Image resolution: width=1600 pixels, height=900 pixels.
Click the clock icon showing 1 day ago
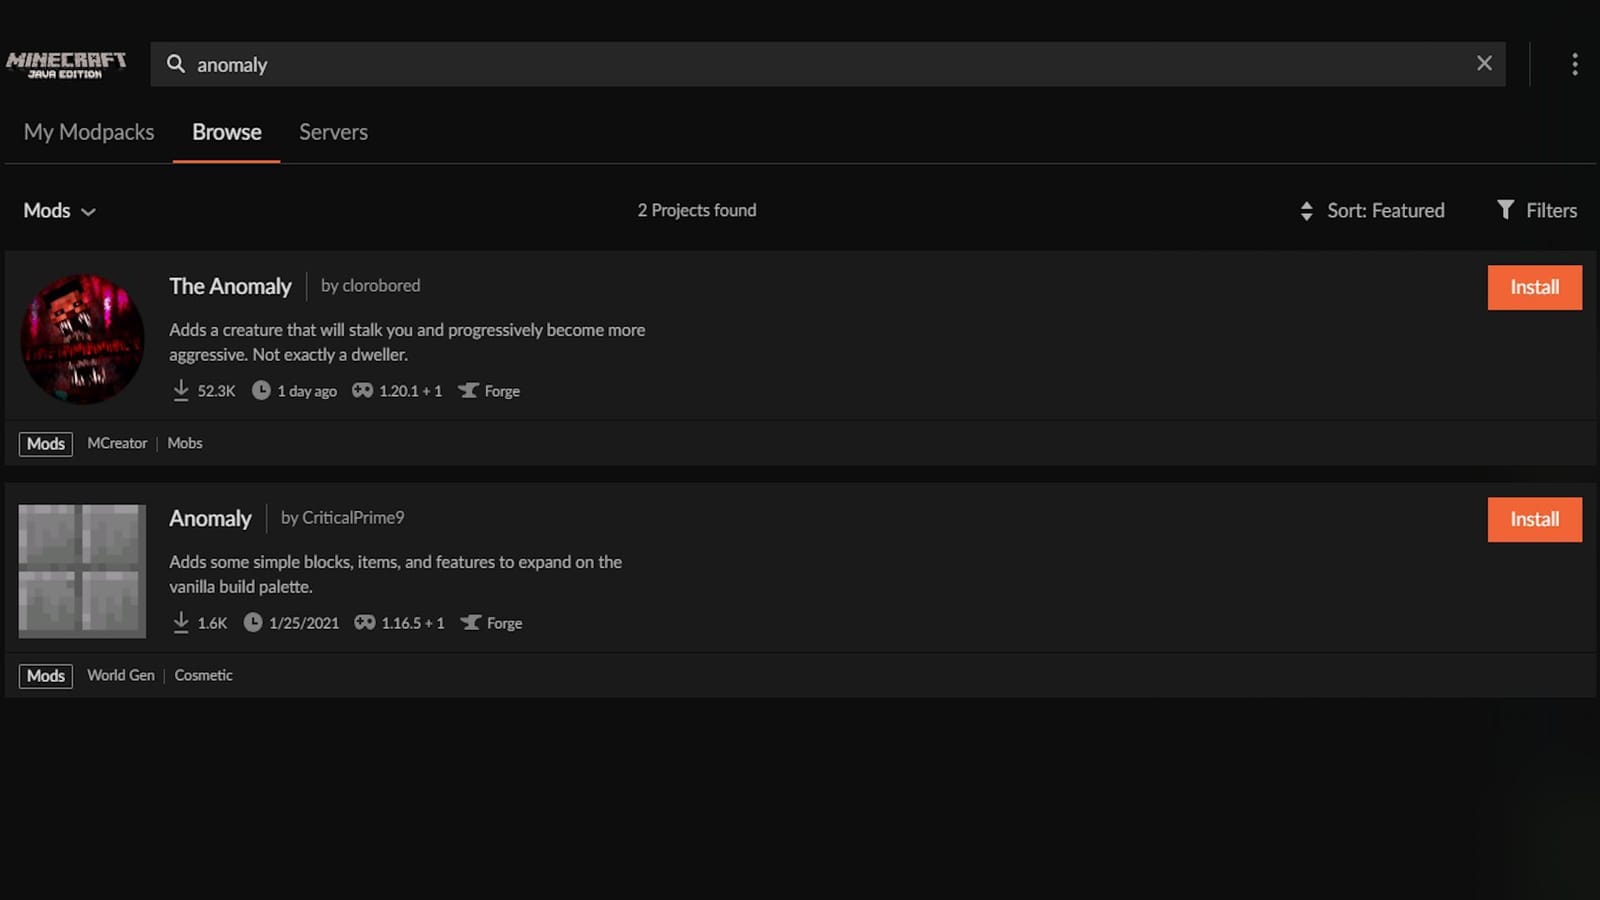click(259, 390)
